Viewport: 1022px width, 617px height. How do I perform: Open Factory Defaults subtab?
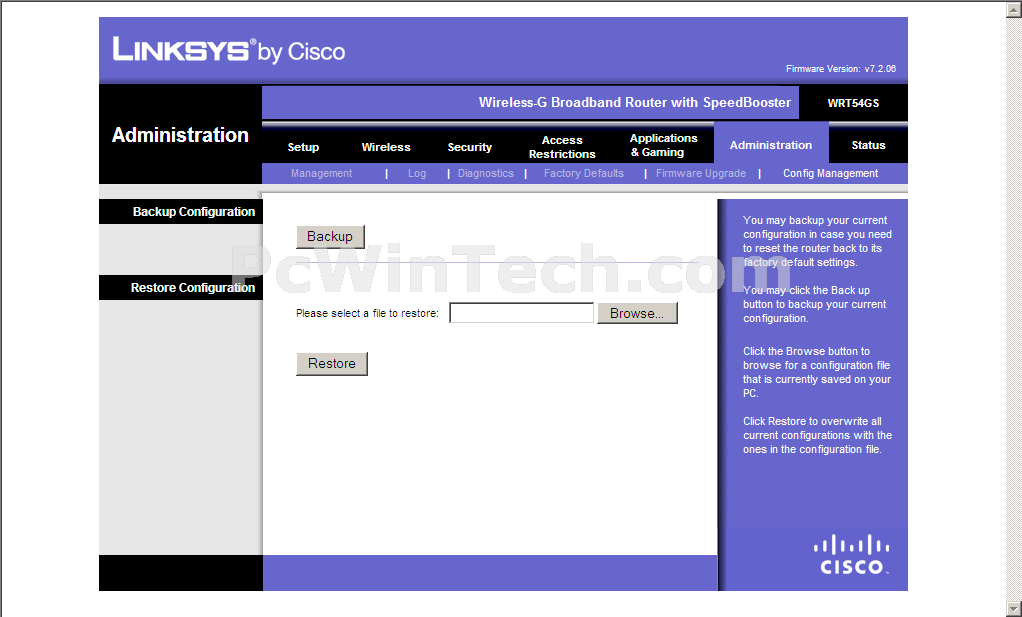coord(584,173)
